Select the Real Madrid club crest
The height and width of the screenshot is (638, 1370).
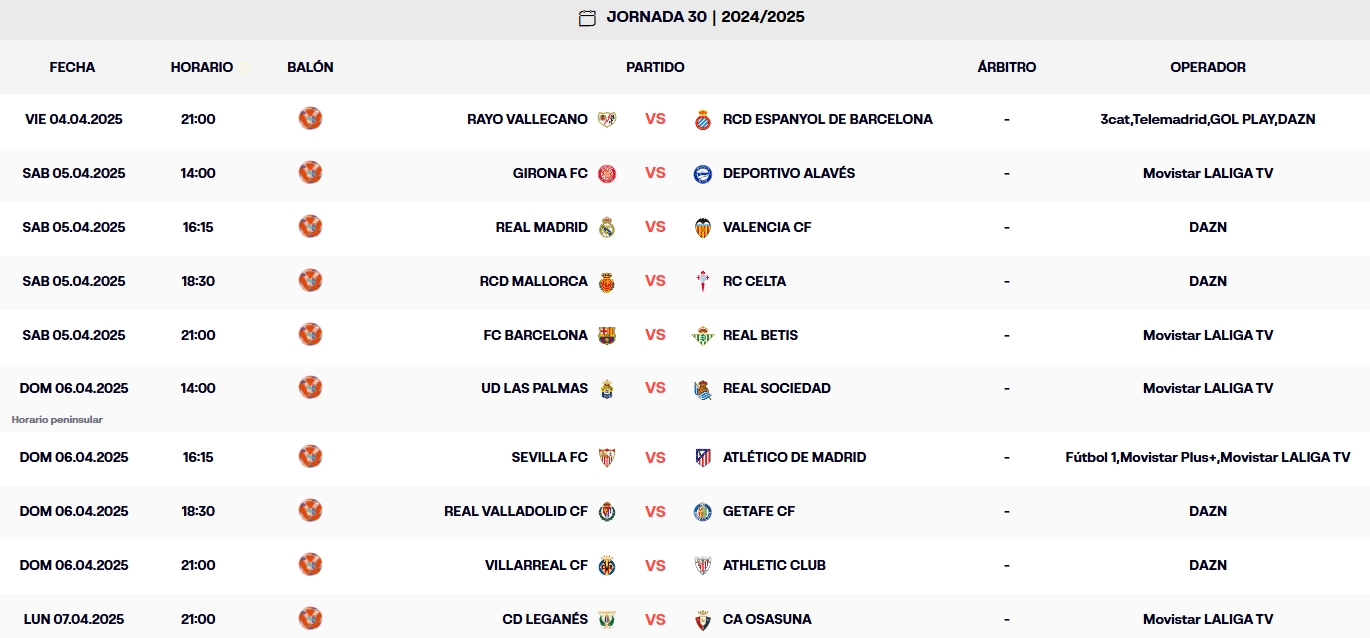(608, 227)
